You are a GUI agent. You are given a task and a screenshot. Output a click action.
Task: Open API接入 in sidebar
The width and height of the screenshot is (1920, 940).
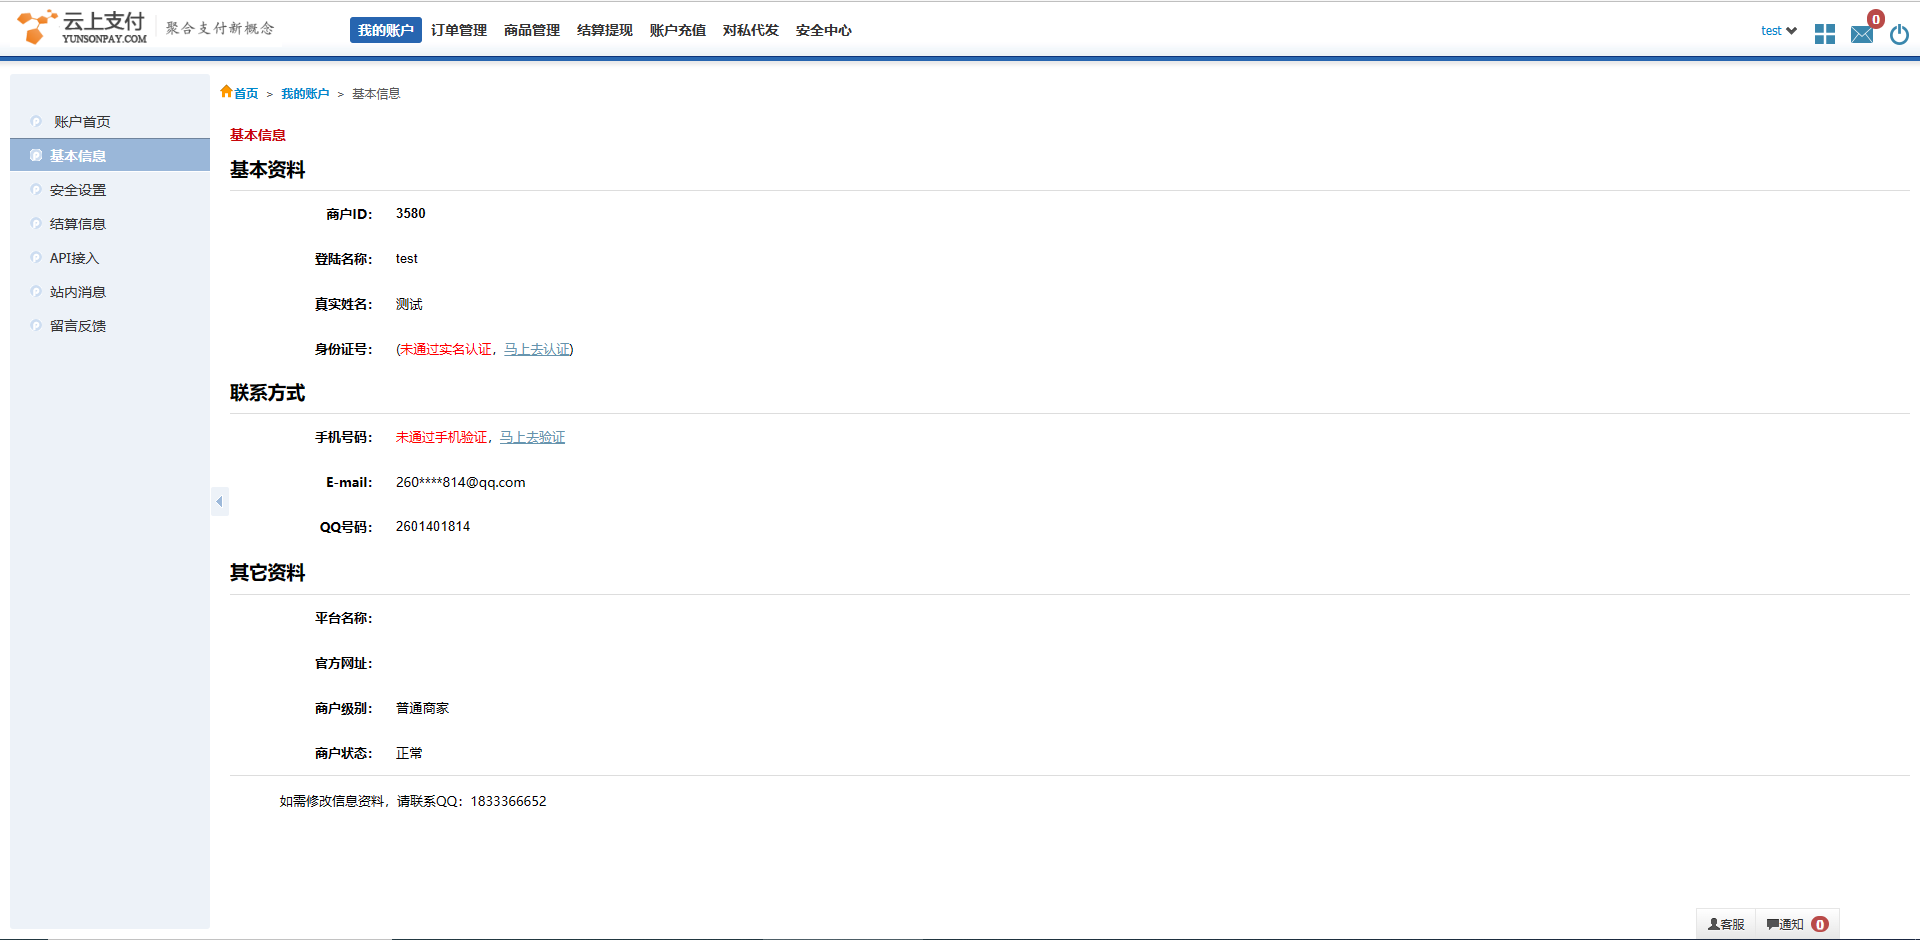click(x=110, y=257)
